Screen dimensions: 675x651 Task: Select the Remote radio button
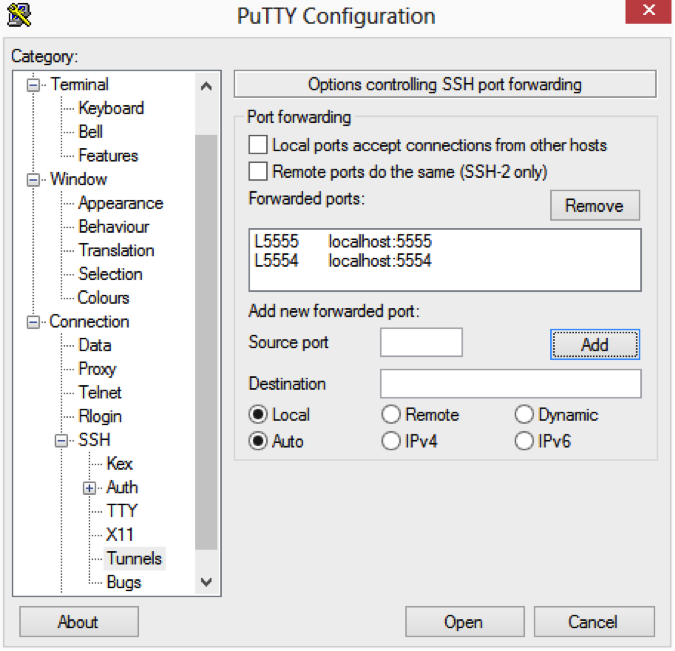point(390,415)
